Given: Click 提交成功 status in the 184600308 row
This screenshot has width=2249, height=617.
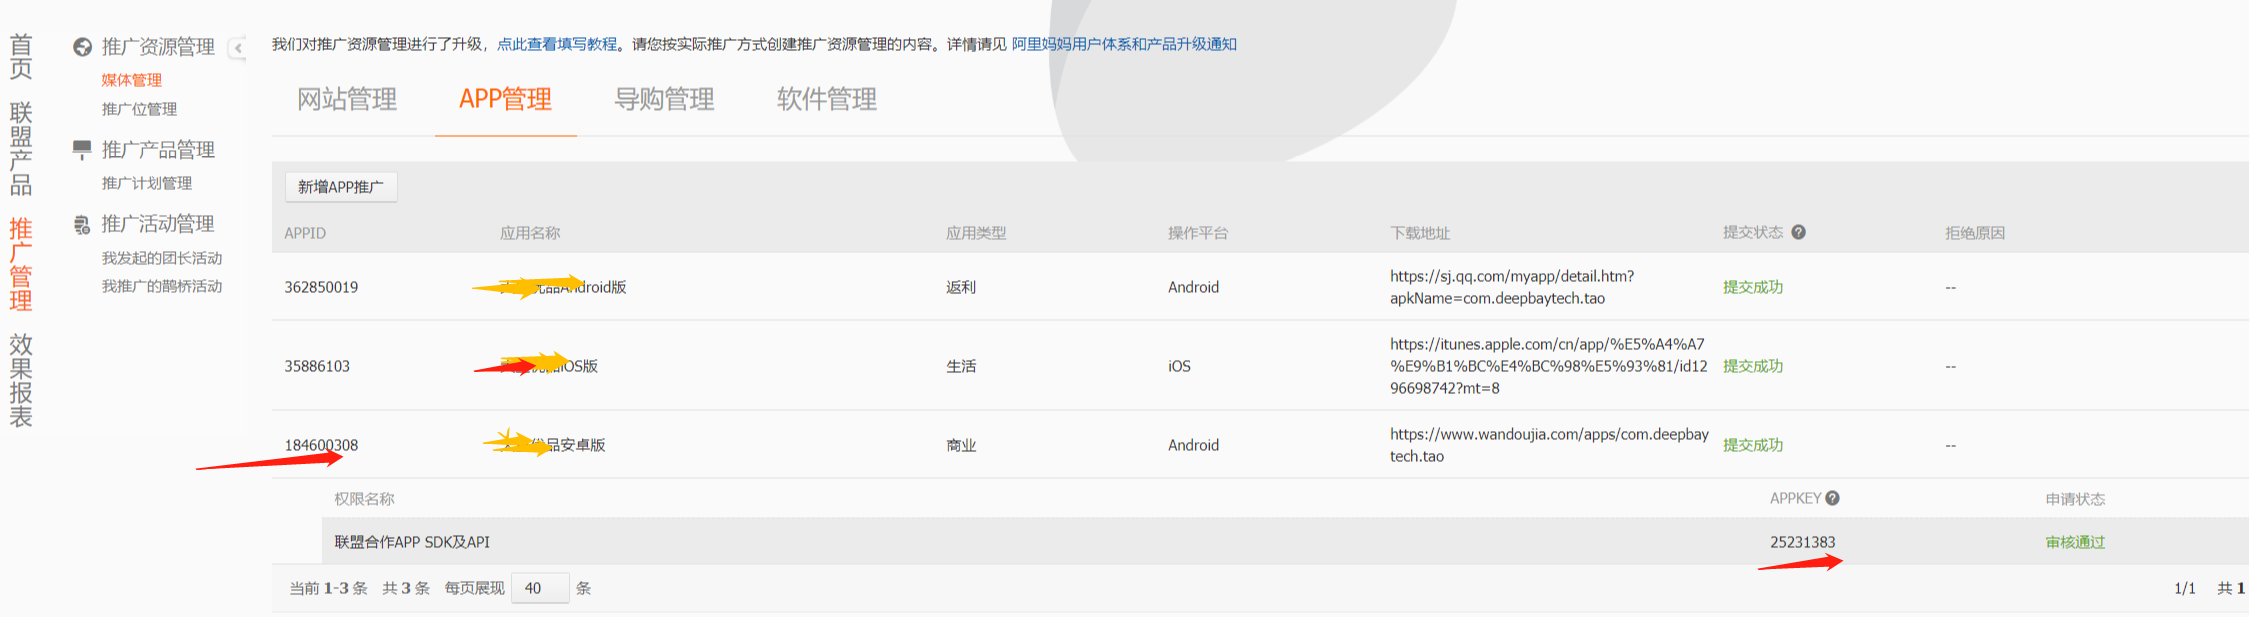Looking at the screenshot, I should 1752,445.
